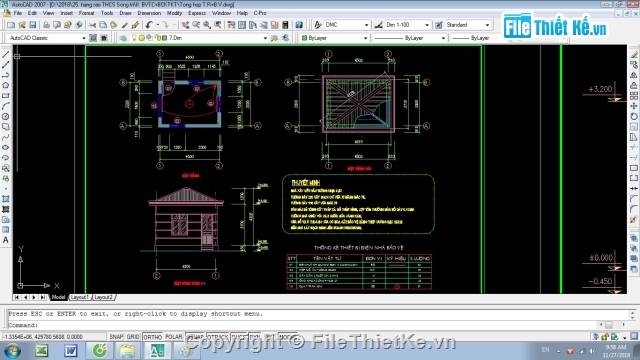
Task: Toggle SNAP mode in status bar
Action: coord(116,337)
